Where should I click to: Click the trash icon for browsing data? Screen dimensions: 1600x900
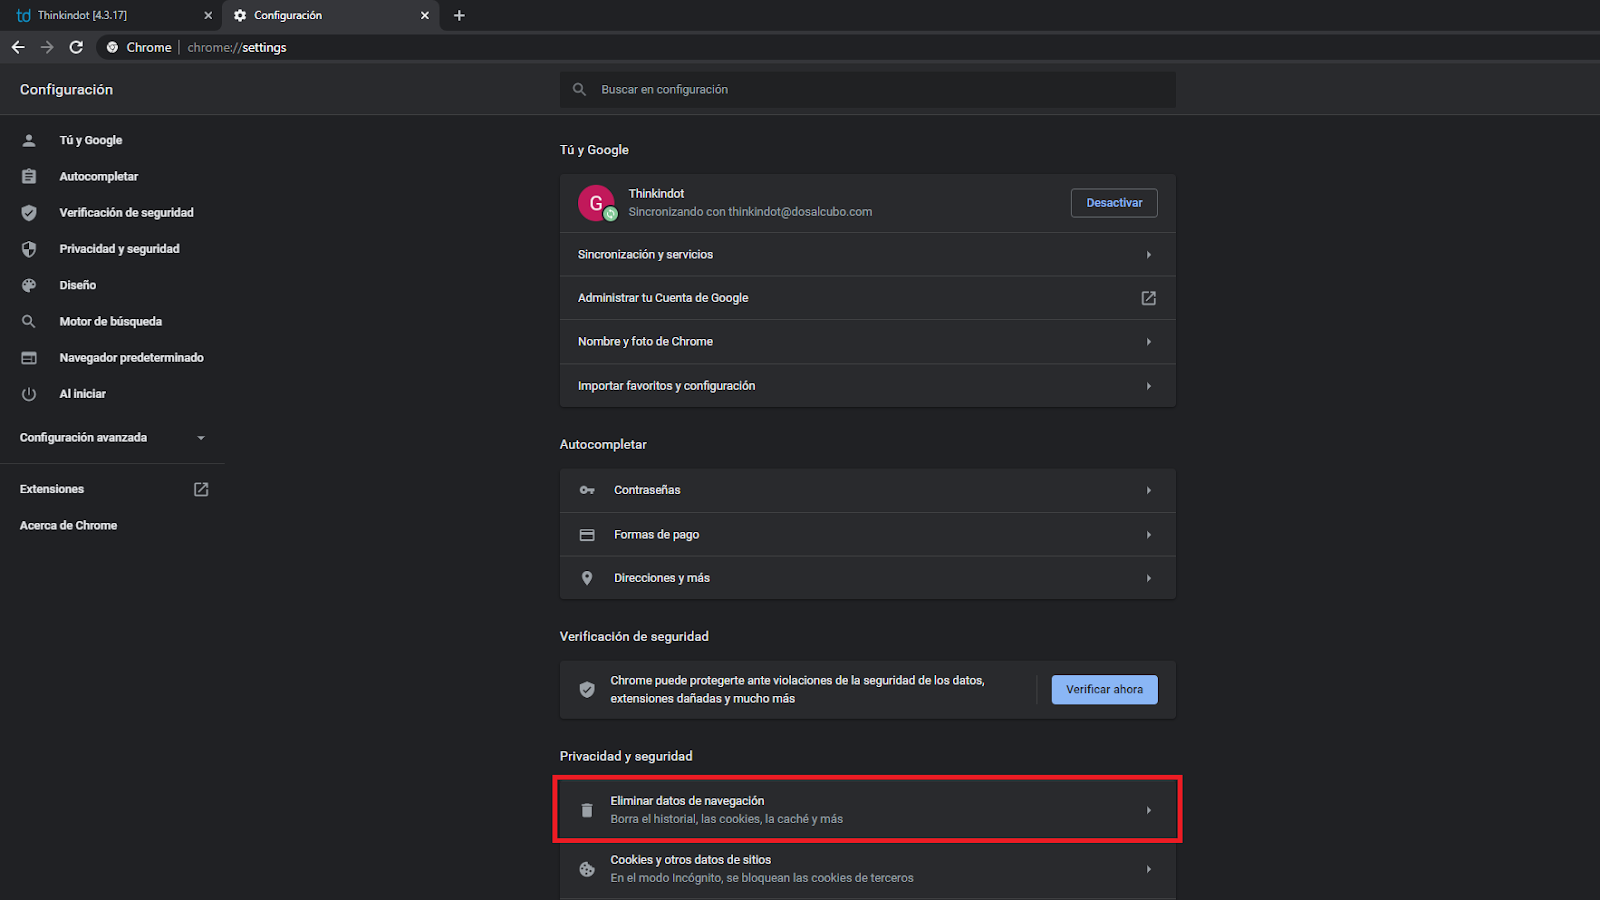(587, 810)
